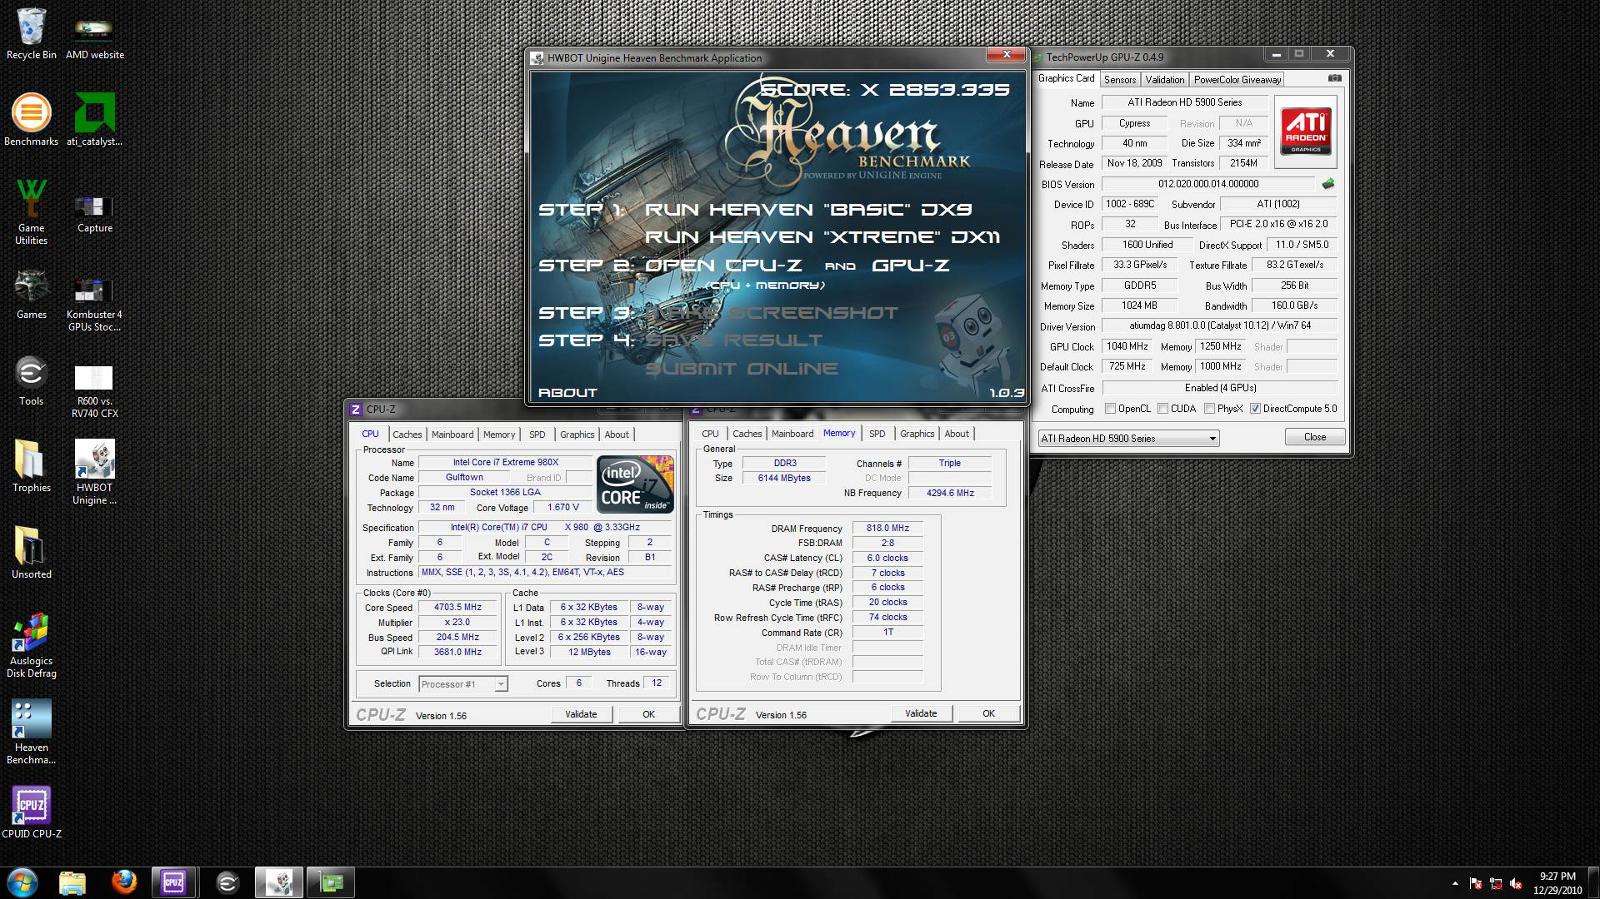Open About tab in the right CPU-Z window
1600x899 pixels.
coord(957,433)
